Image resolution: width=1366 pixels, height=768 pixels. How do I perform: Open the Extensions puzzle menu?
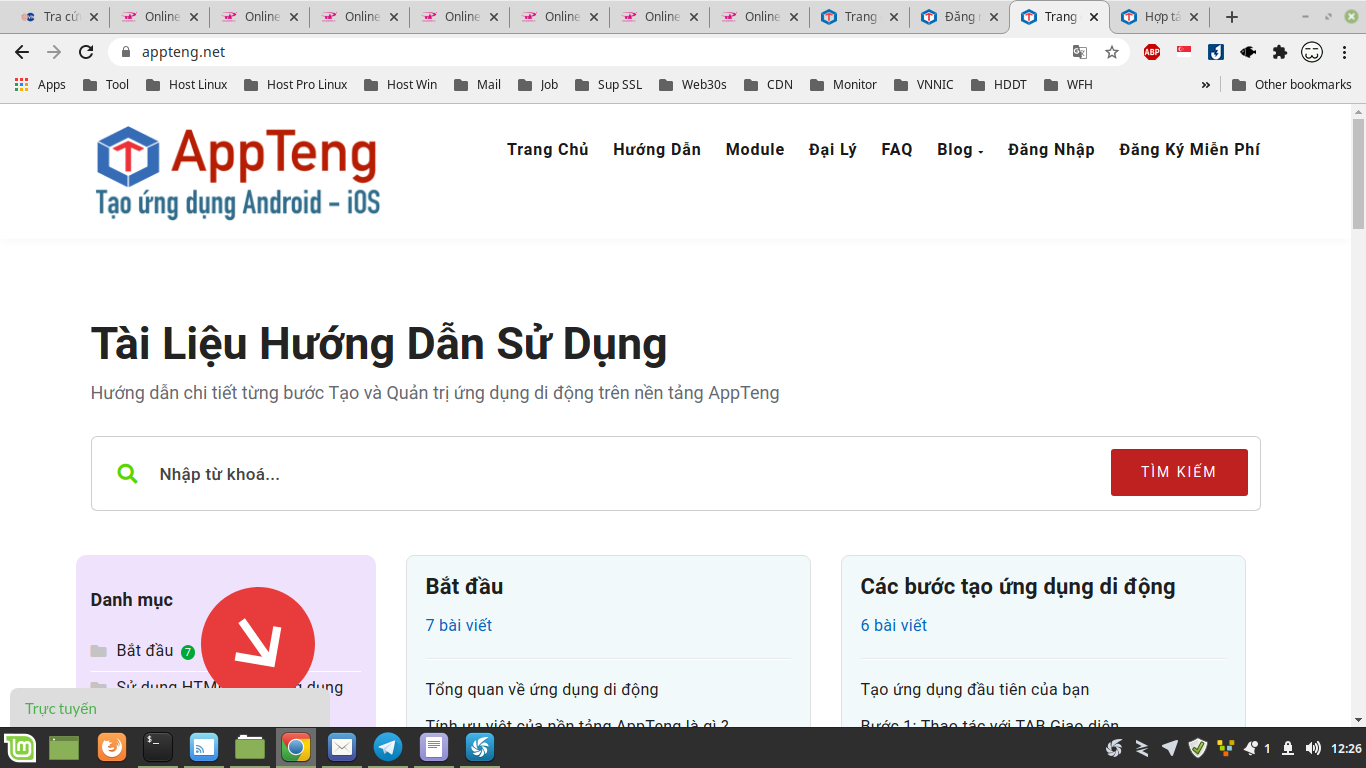tap(1280, 52)
